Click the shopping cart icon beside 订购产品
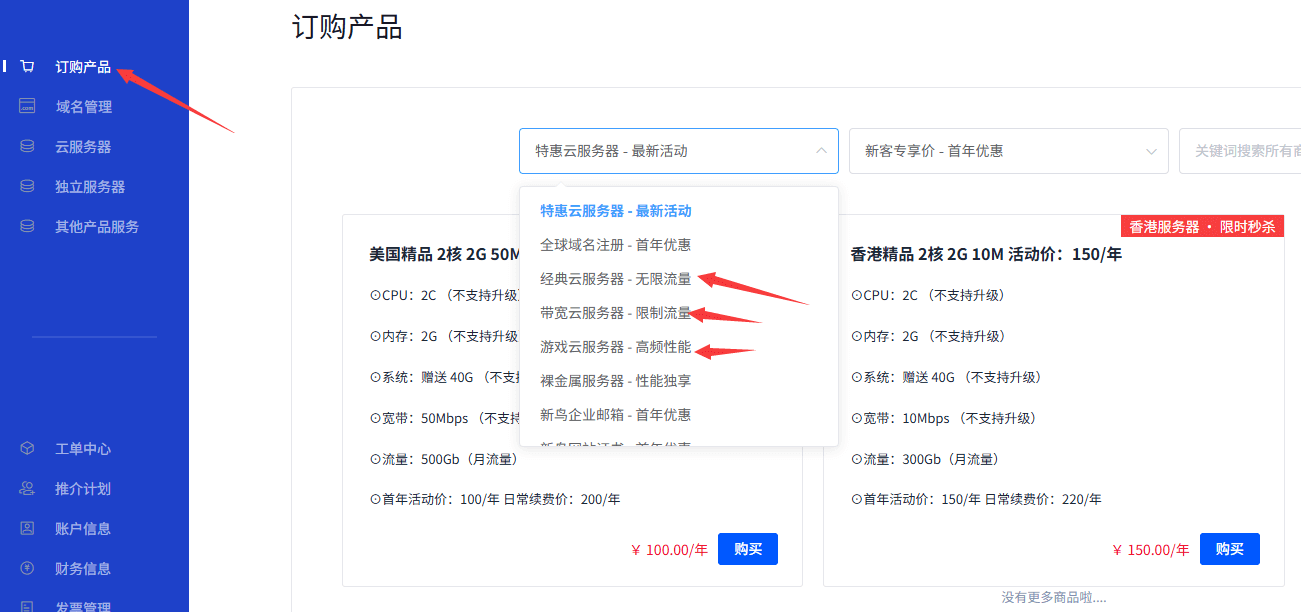 28,67
